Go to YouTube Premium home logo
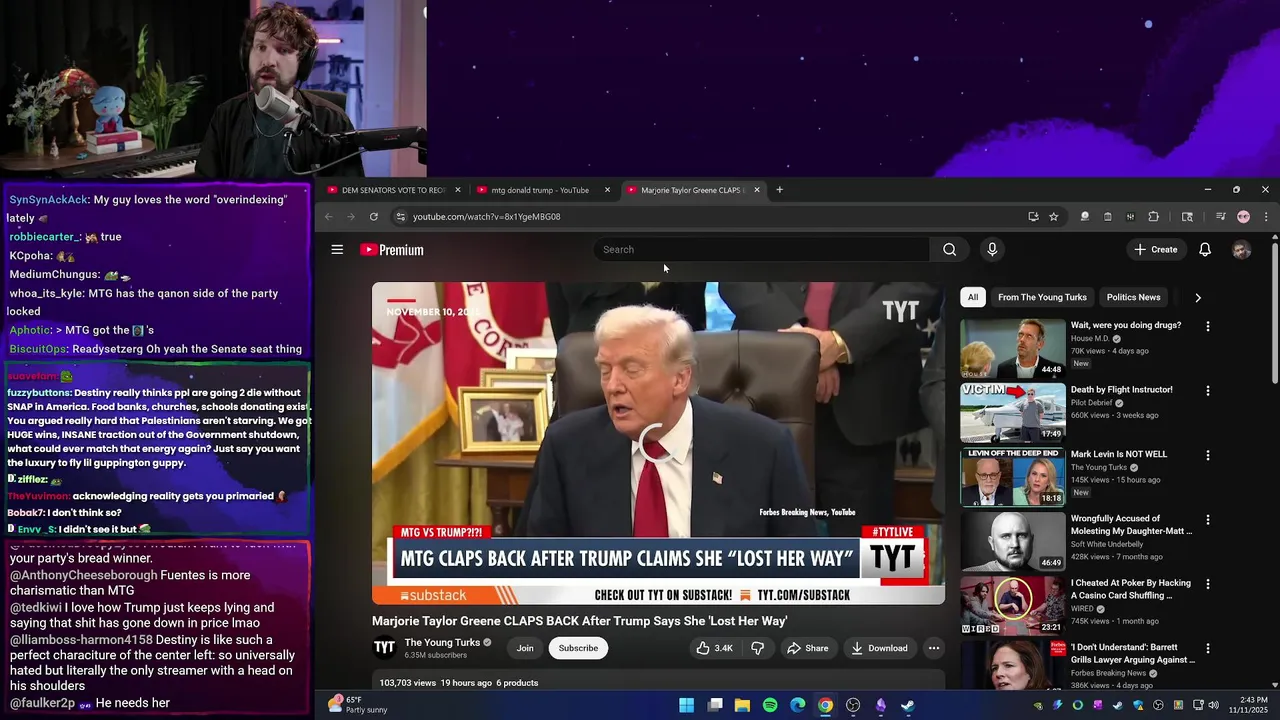The height and width of the screenshot is (720, 1280). click(x=392, y=250)
